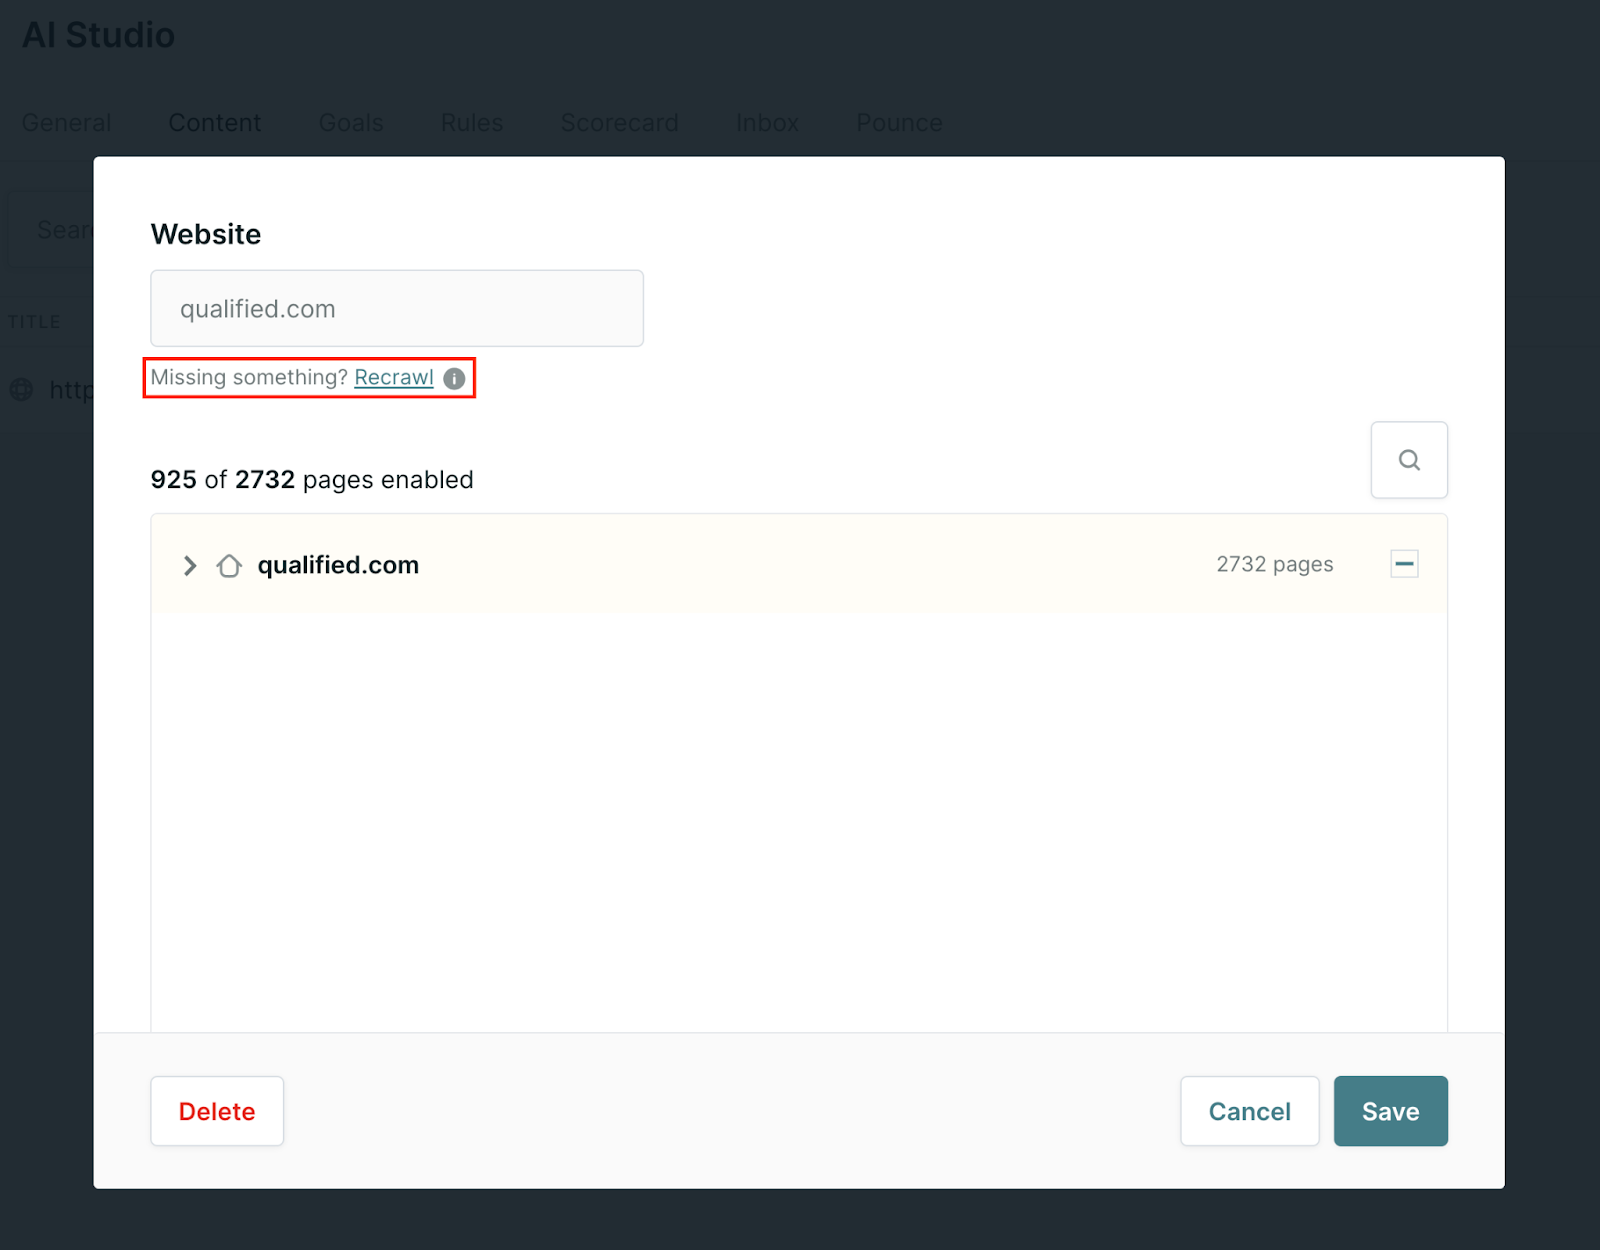Click the Recrawl link
1600x1250 pixels.
click(x=394, y=377)
